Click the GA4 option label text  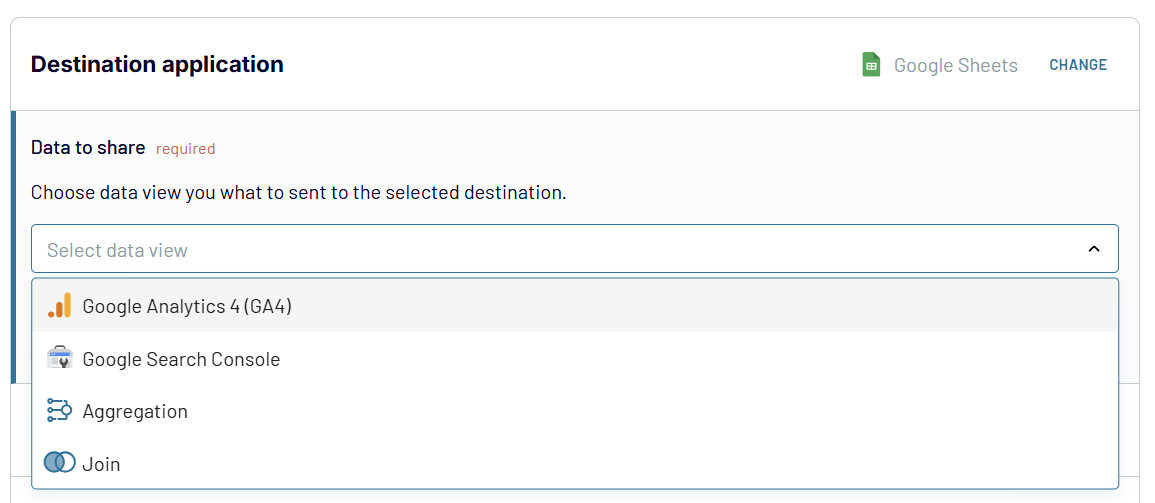(187, 306)
